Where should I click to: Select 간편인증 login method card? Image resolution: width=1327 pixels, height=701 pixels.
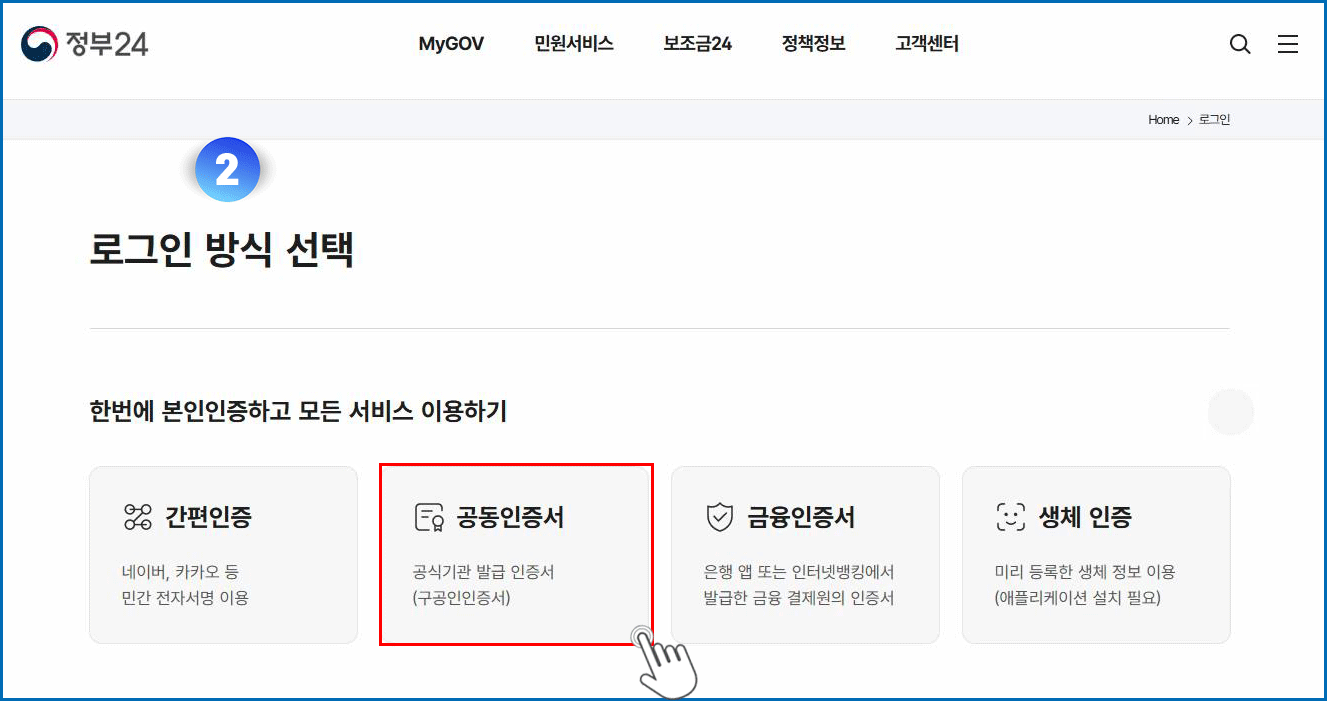click(223, 555)
